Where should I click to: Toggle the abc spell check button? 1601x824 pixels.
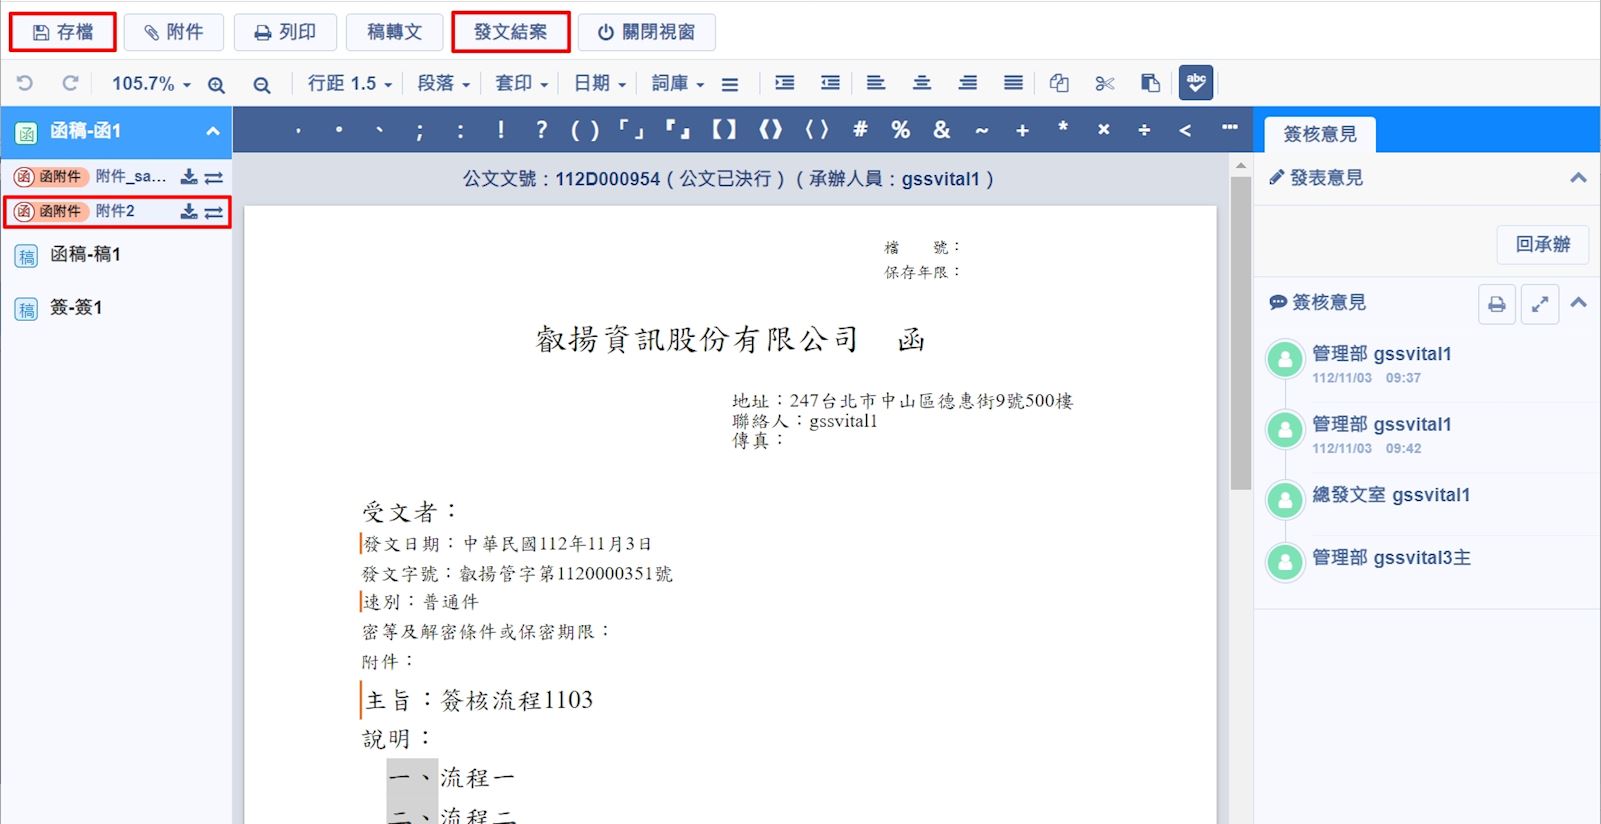[1195, 83]
